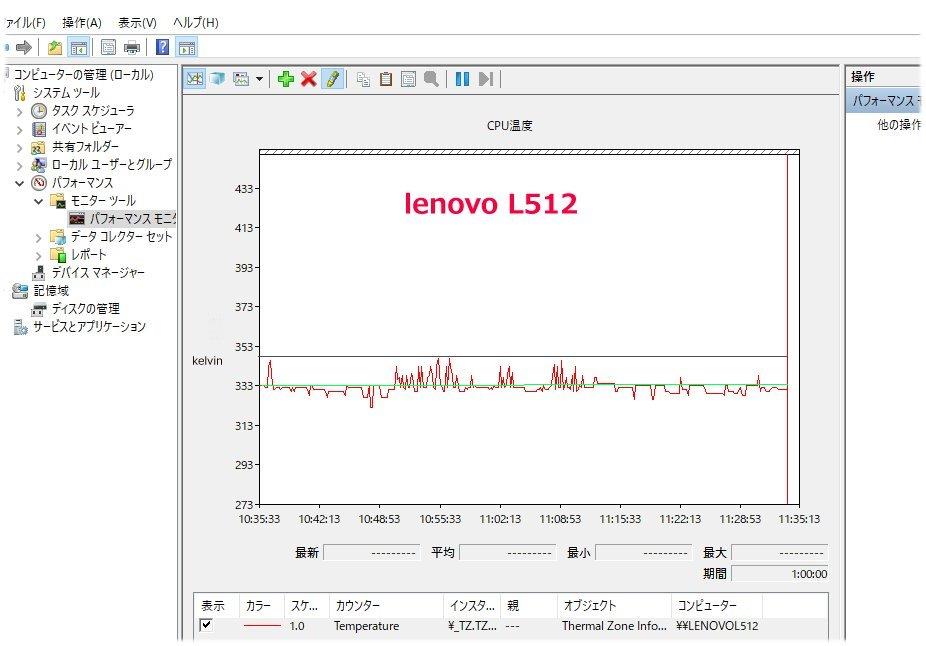Image resolution: width=926 pixels, height=646 pixels.
Task: Select コンピューターの管理 (ローカル) root node
Action: click(x=83, y=74)
